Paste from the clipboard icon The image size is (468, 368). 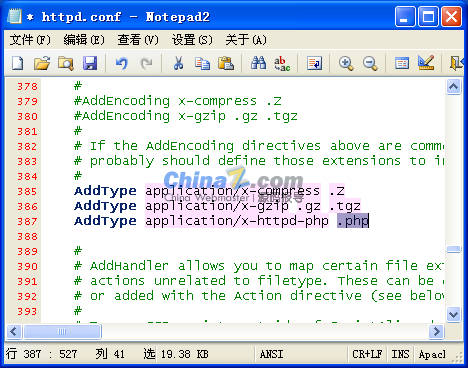226,63
